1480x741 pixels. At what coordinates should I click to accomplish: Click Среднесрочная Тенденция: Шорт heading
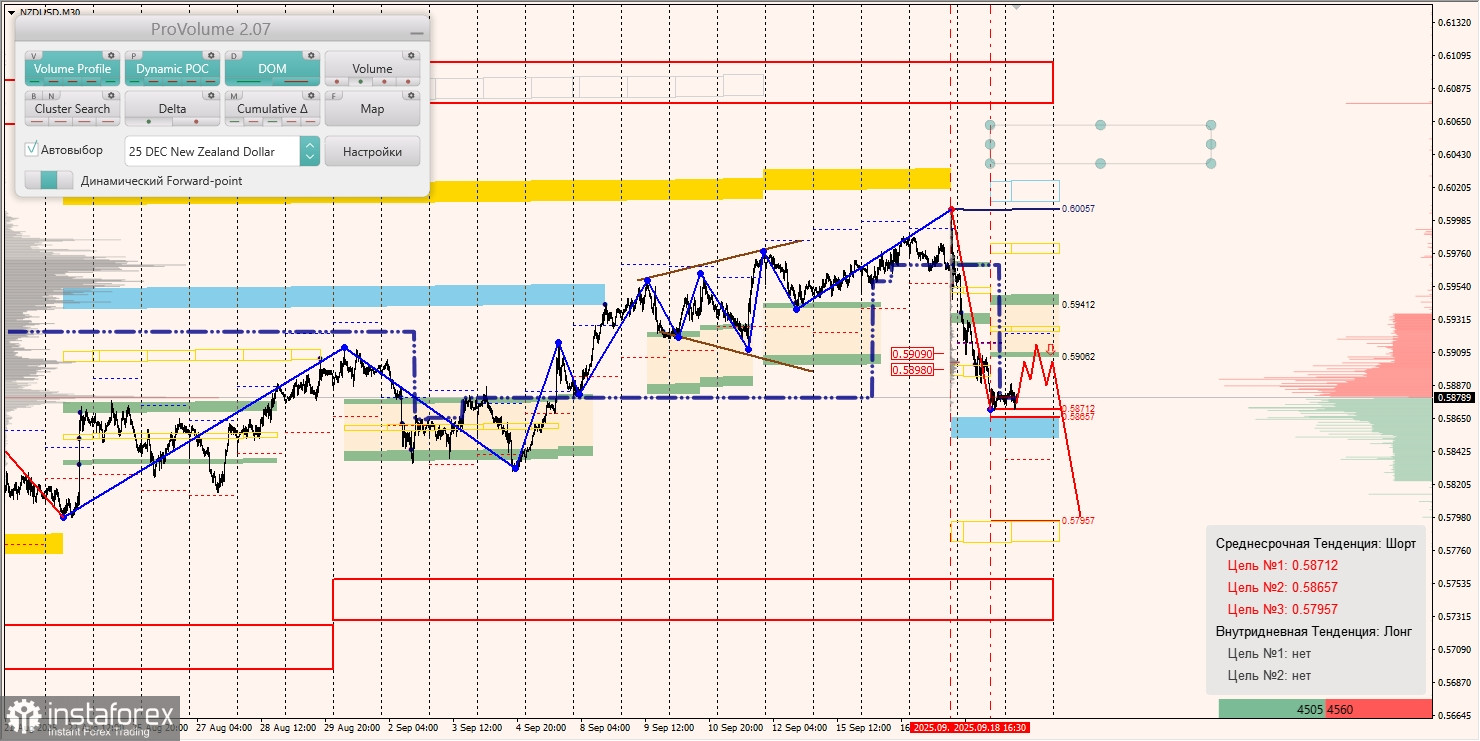click(1315, 544)
